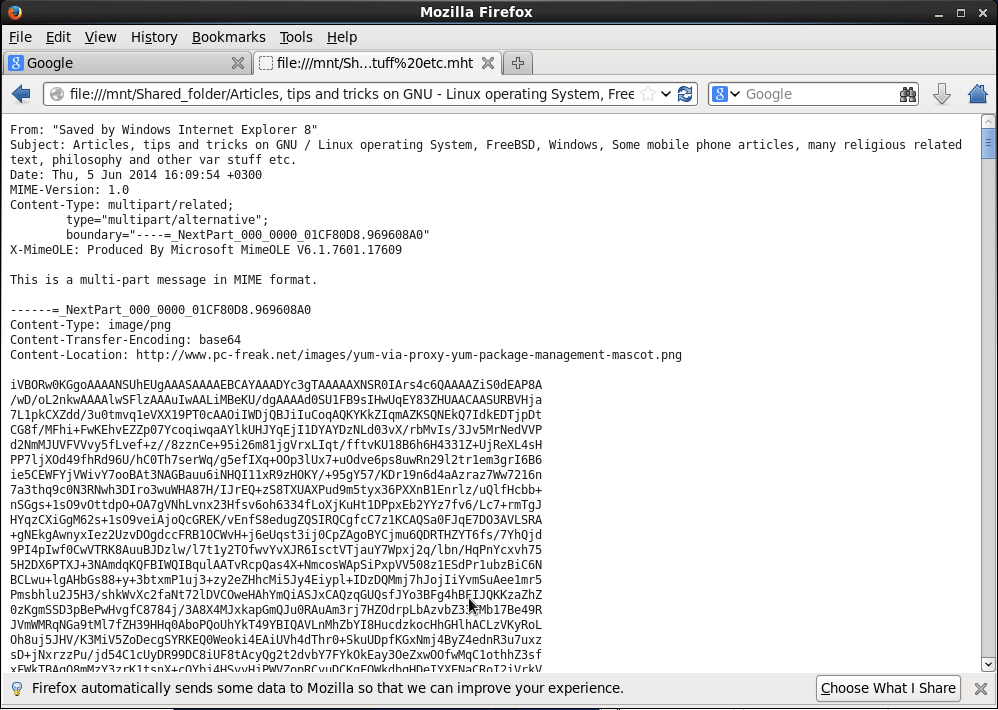Close the Google tab
The image size is (998, 710).
tap(237, 61)
